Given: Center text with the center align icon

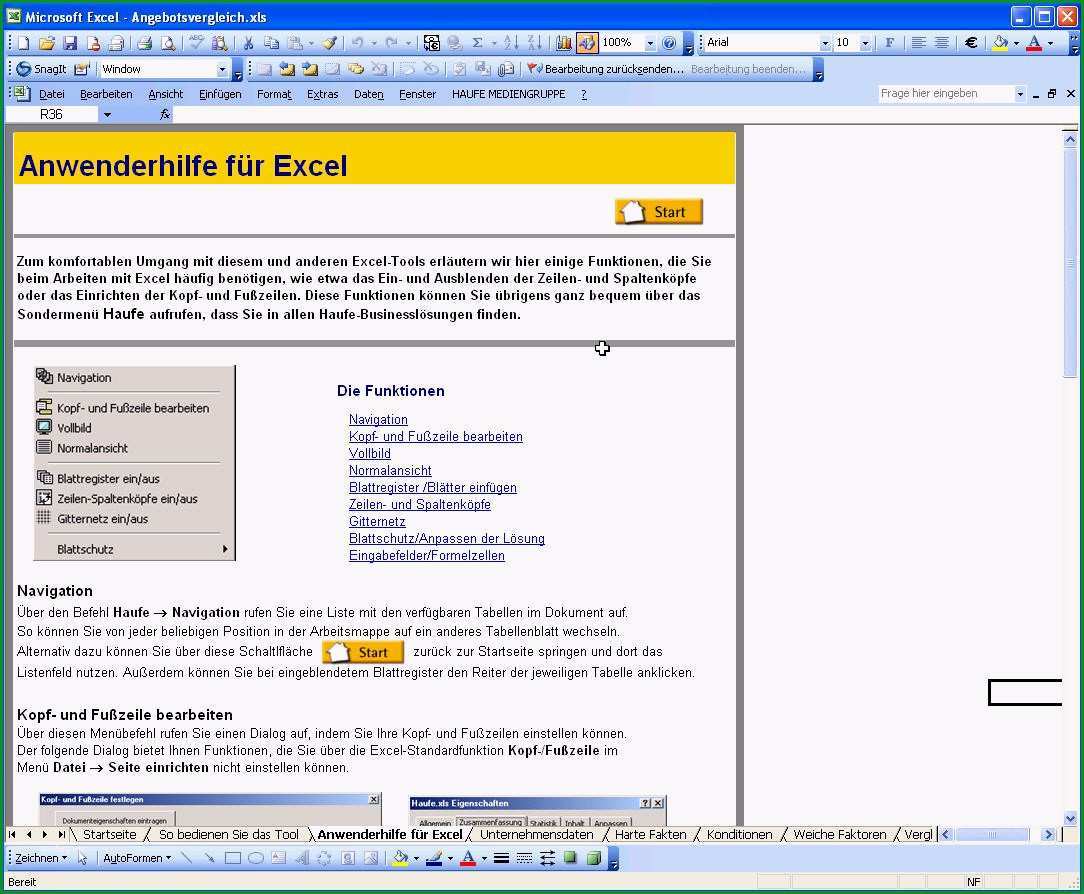Looking at the screenshot, I should (x=941, y=43).
